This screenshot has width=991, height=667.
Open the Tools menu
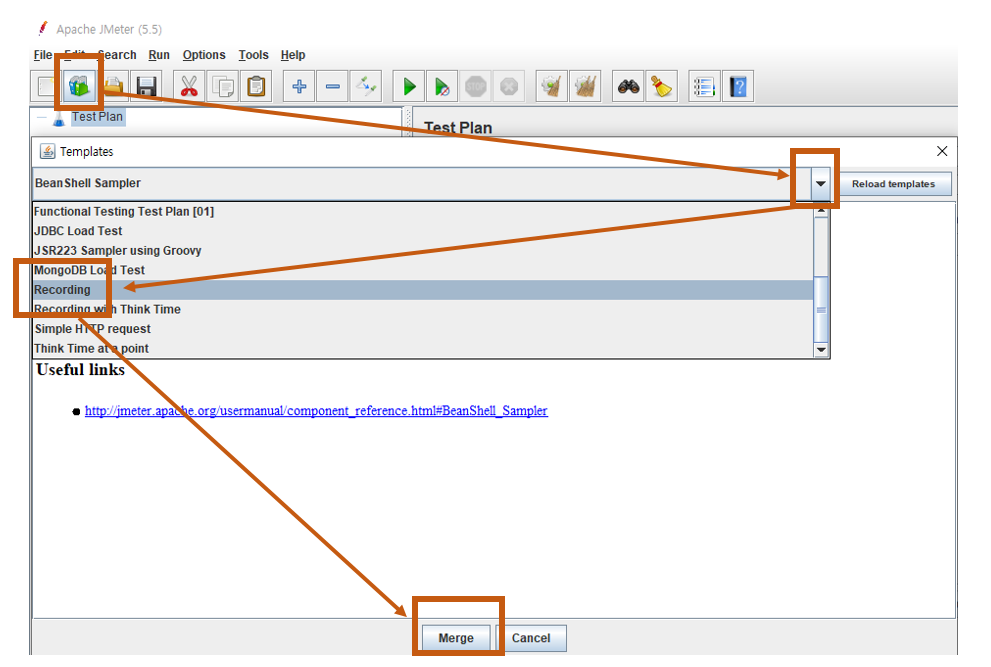click(253, 55)
